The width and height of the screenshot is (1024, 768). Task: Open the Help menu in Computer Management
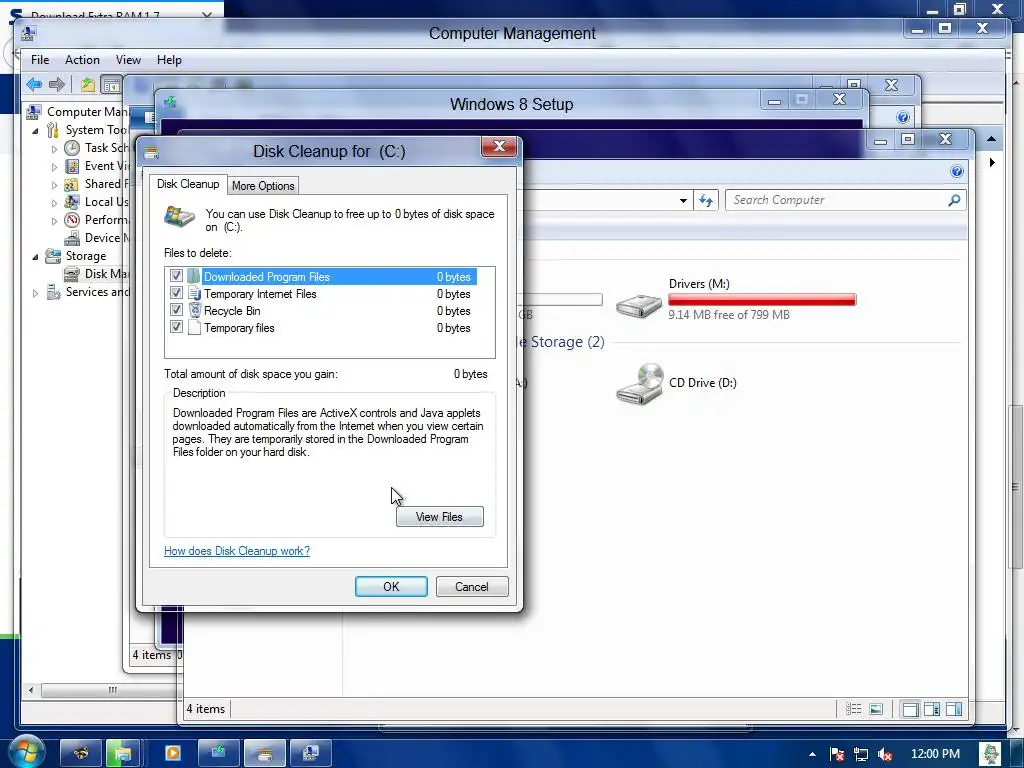[169, 59]
